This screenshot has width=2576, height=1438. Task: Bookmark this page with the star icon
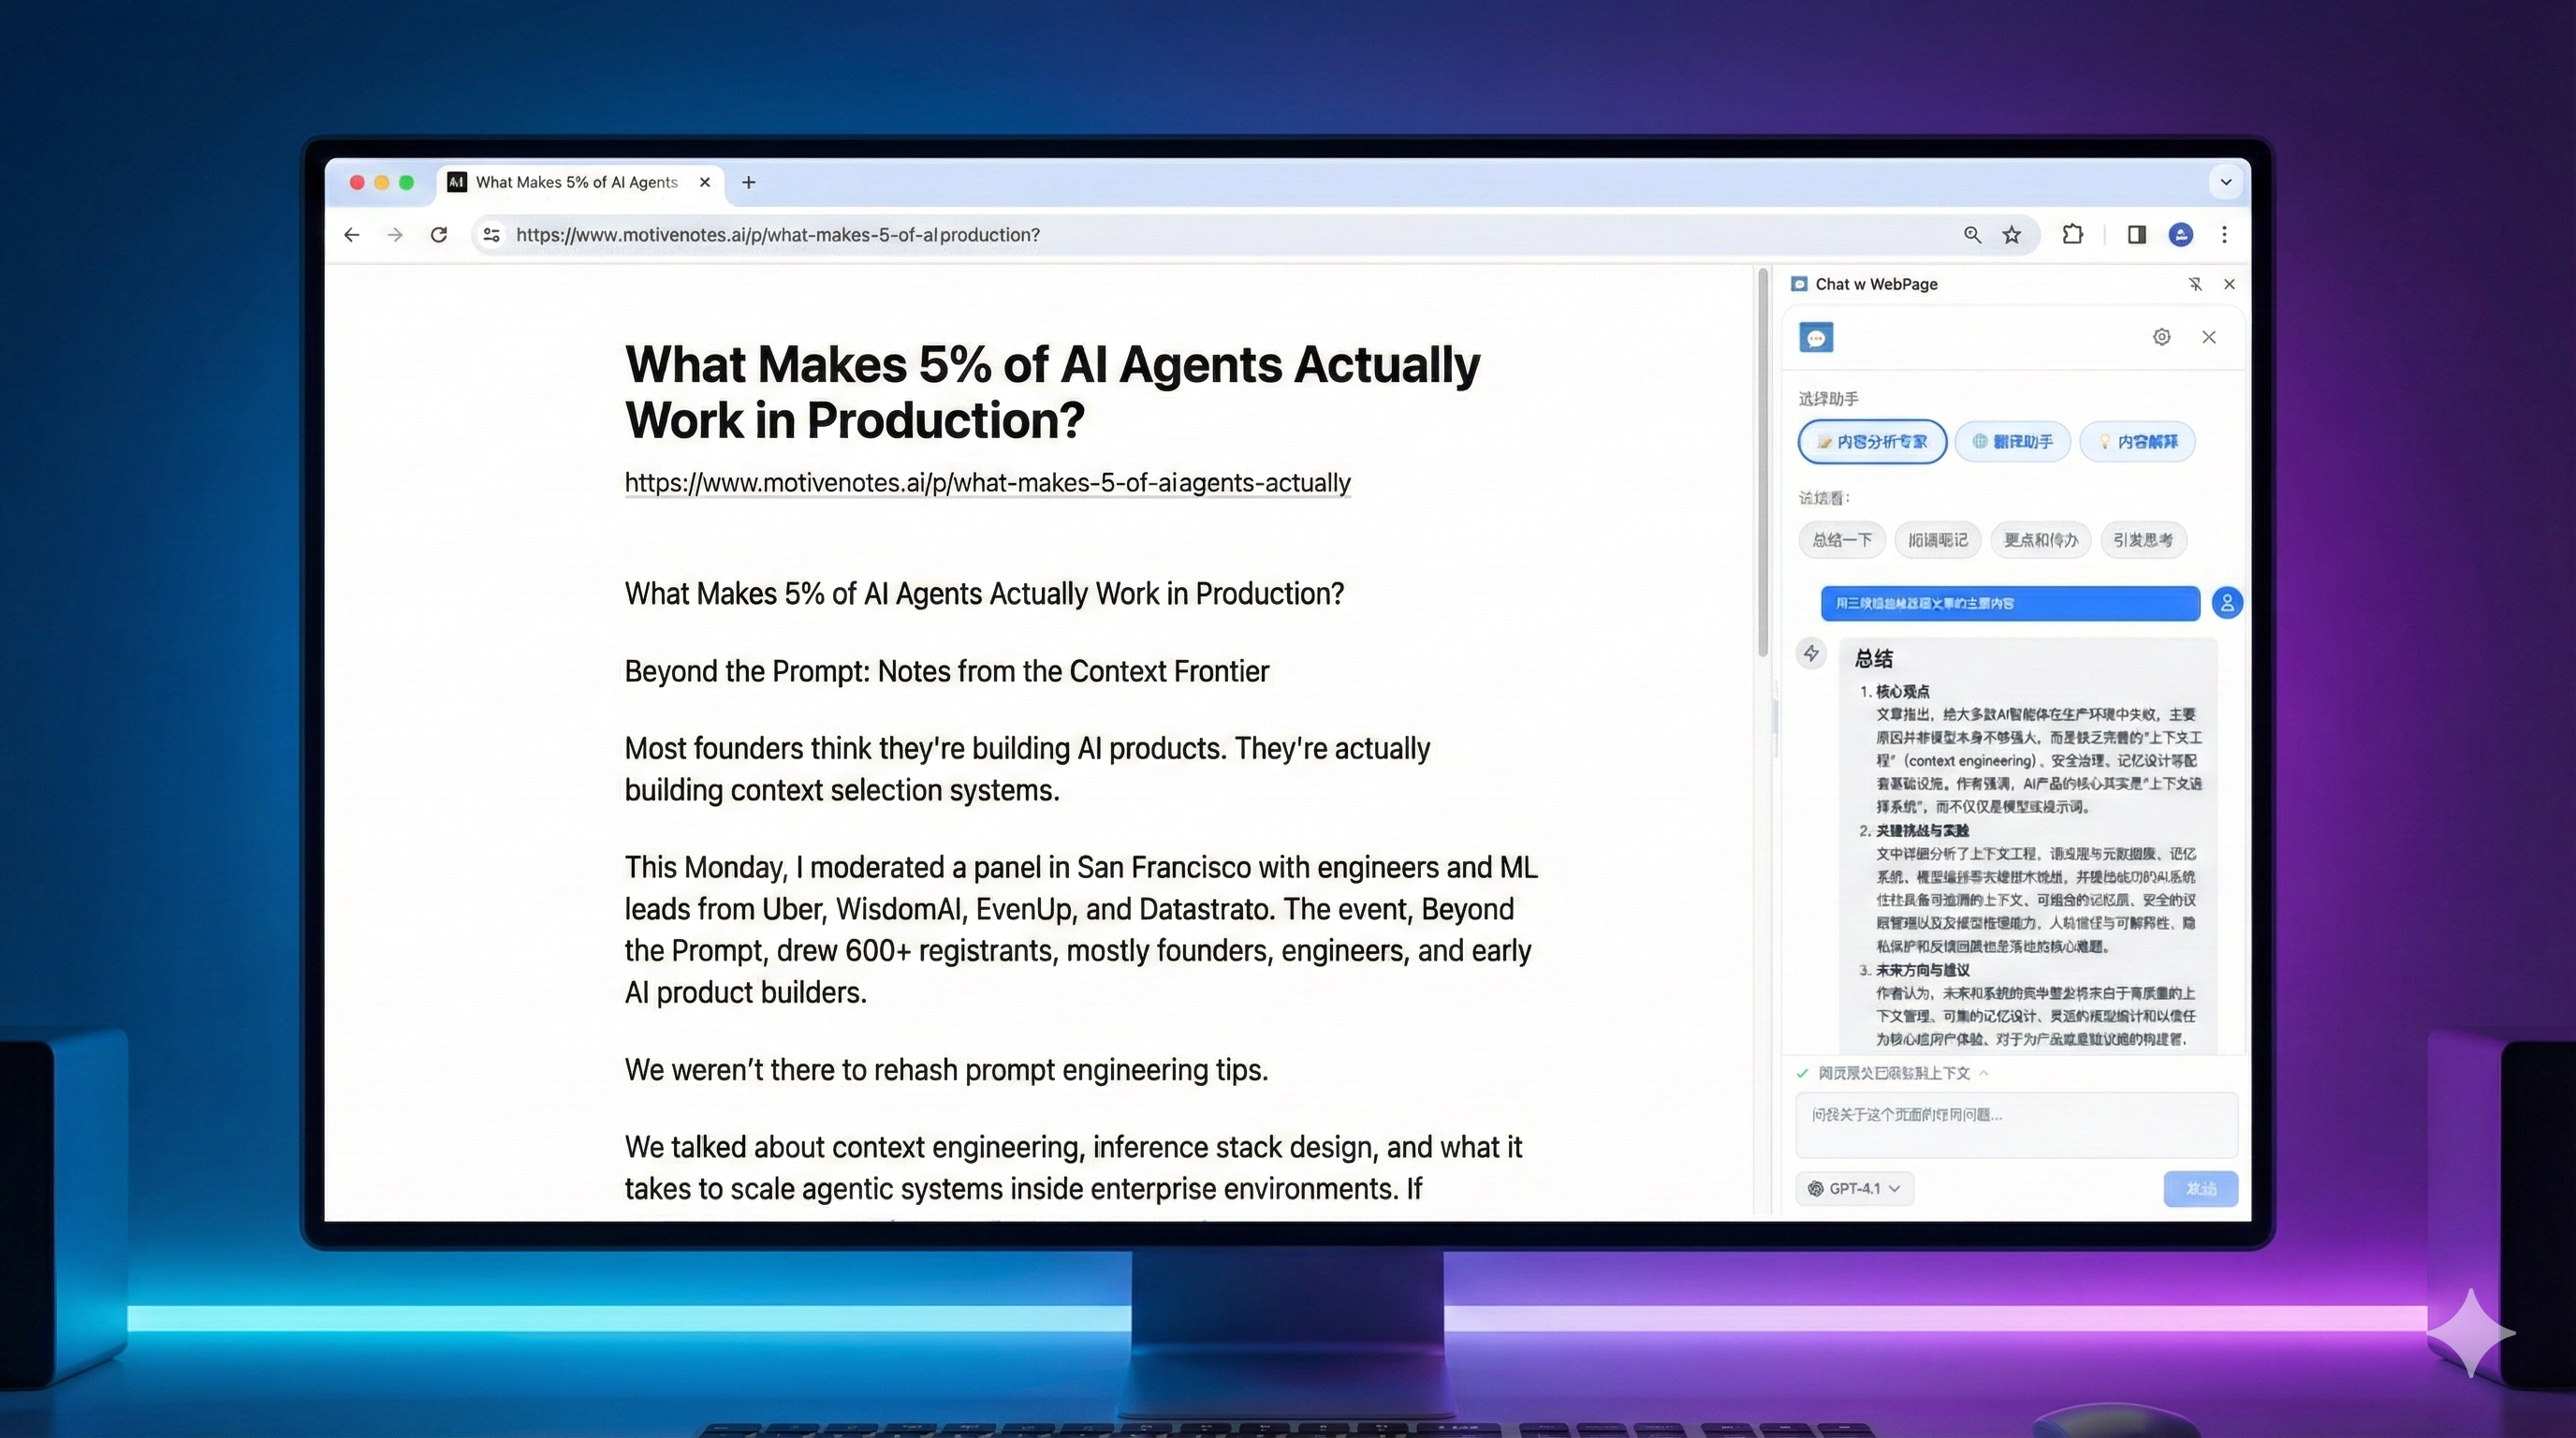[2012, 234]
